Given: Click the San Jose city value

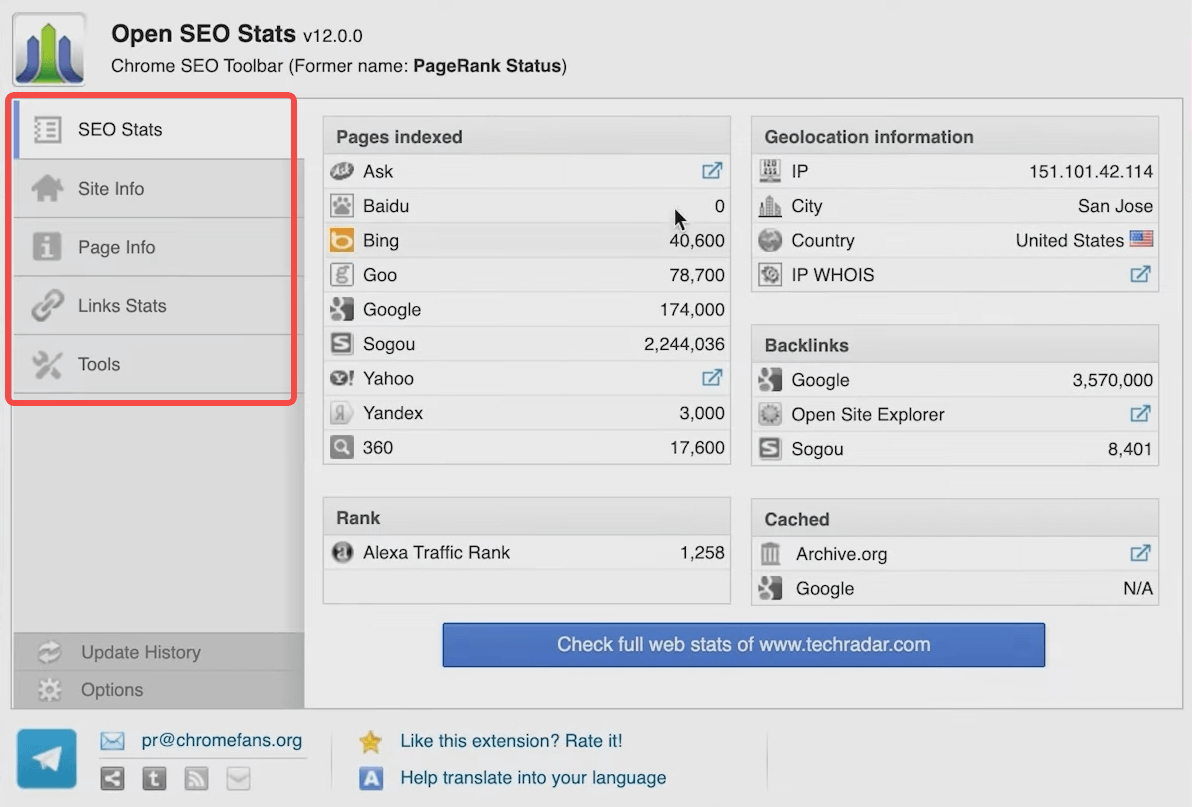Looking at the screenshot, I should click(x=1115, y=206).
